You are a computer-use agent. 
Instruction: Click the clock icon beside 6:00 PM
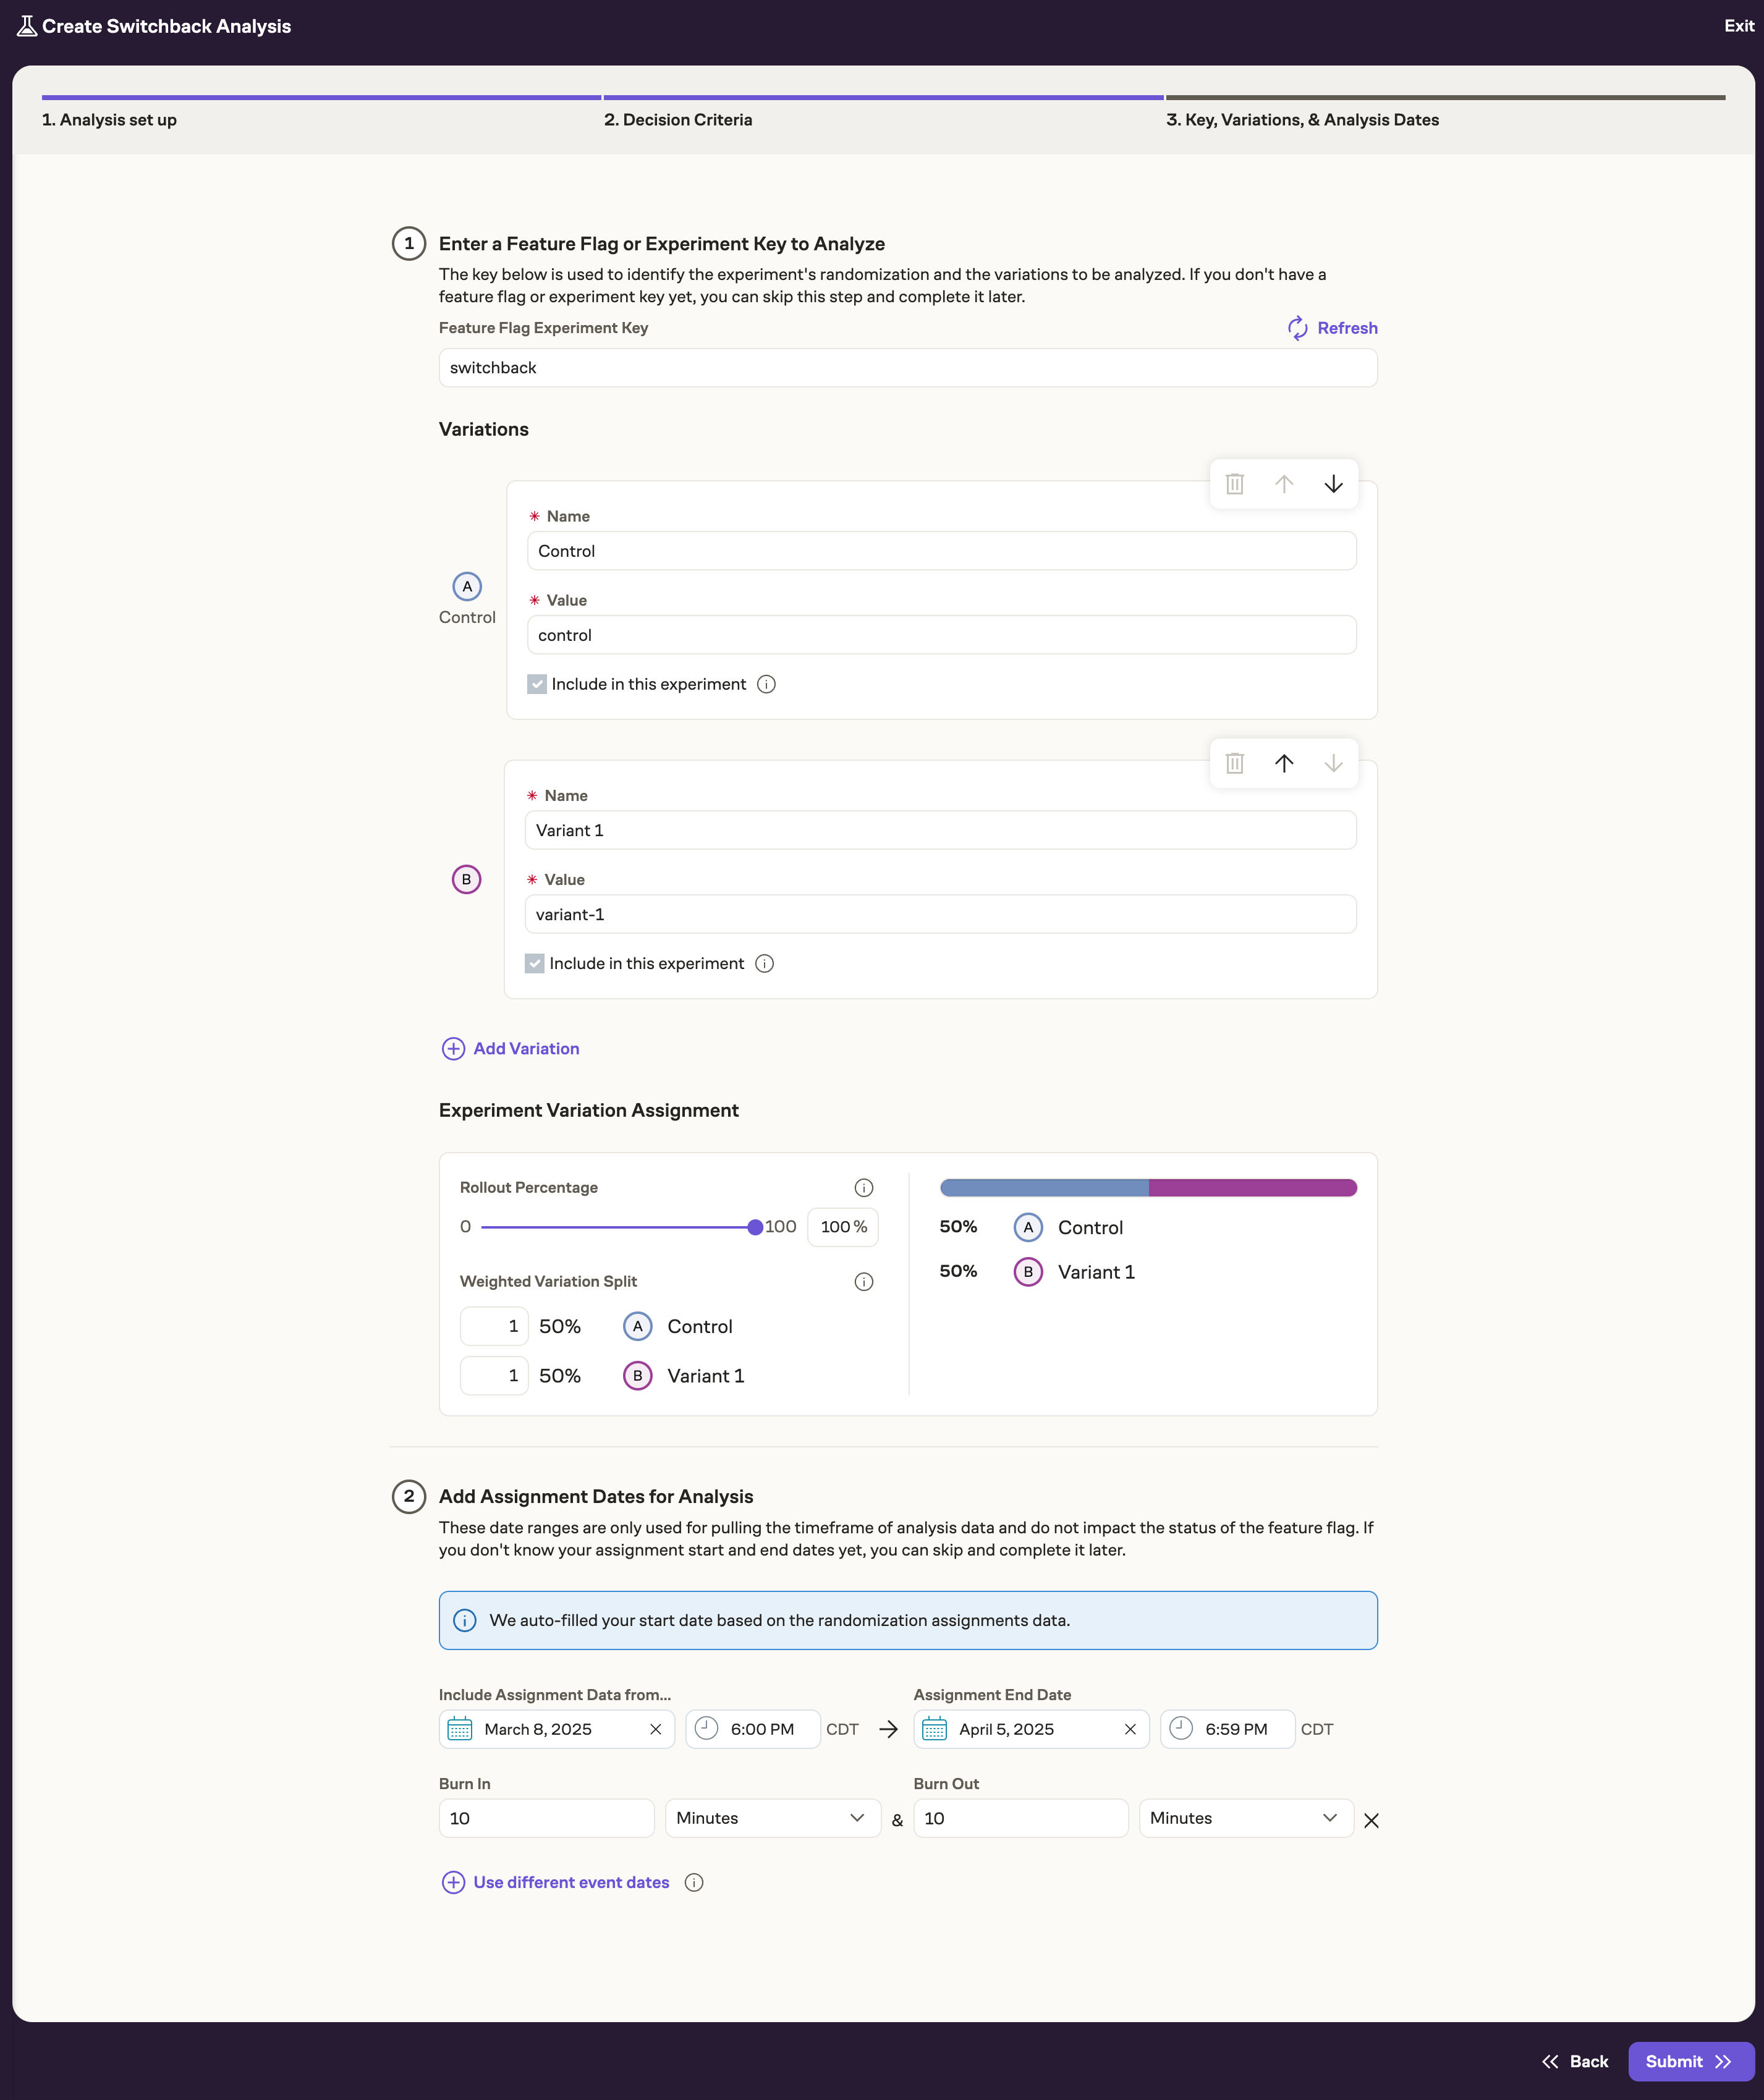(x=705, y=1729)
